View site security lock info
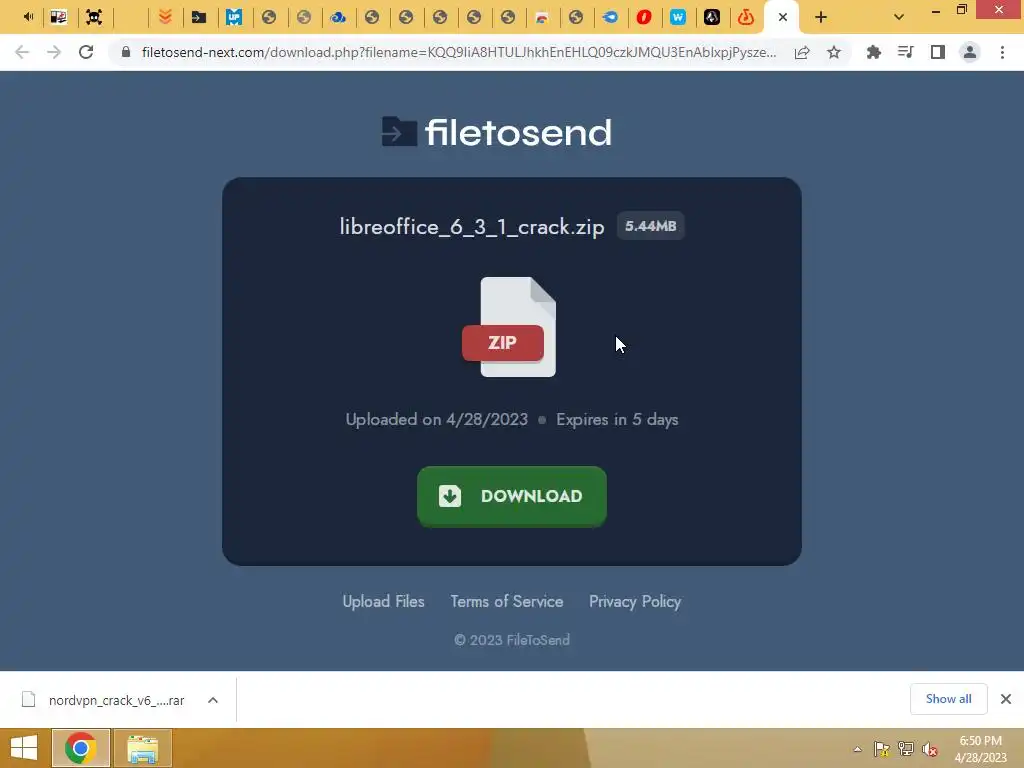This screenshot has width=1024, height=768. click(126, 52)
